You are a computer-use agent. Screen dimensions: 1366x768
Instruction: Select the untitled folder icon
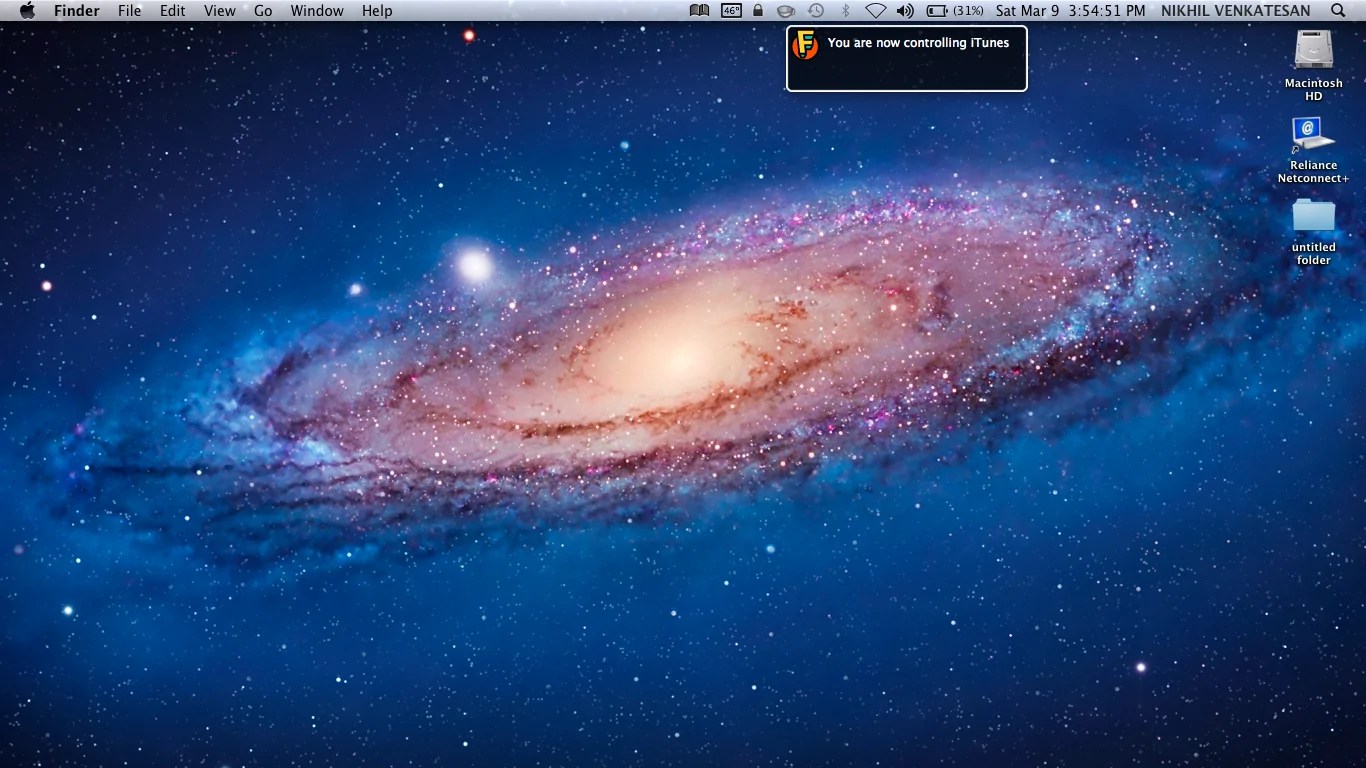[x=1314, y=216]
